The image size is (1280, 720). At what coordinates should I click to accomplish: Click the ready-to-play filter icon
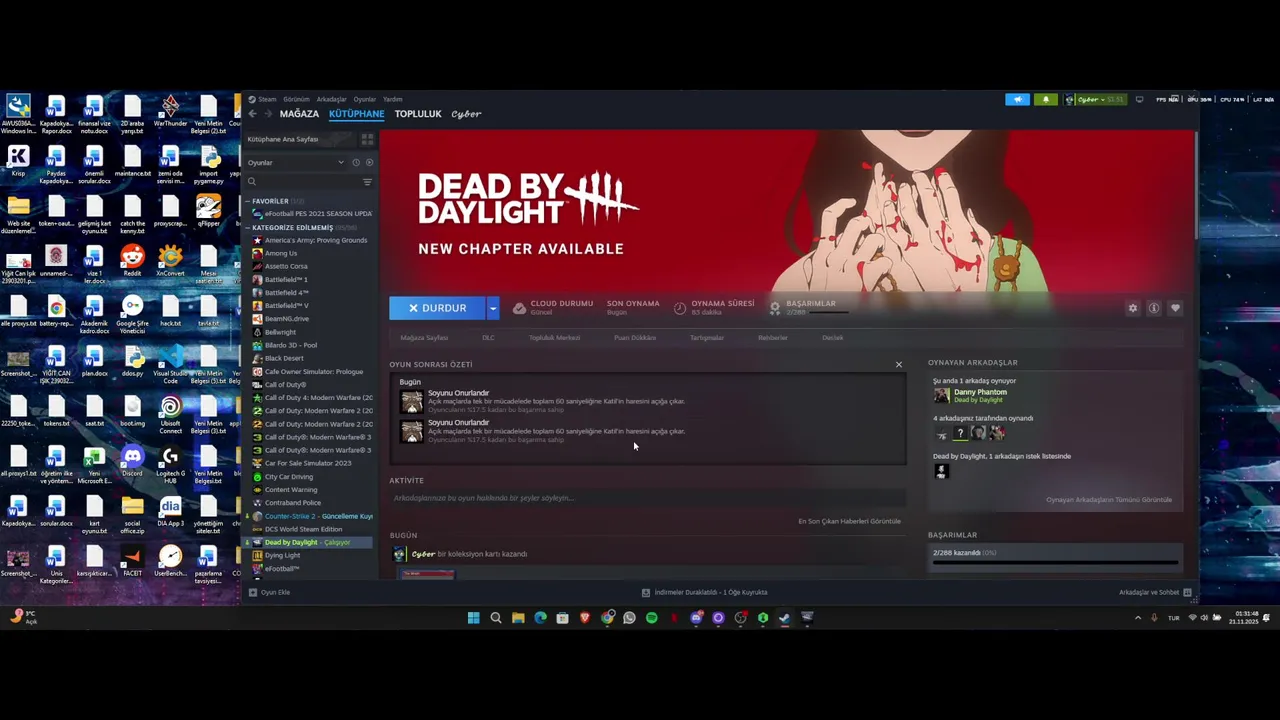coord(369,162)
